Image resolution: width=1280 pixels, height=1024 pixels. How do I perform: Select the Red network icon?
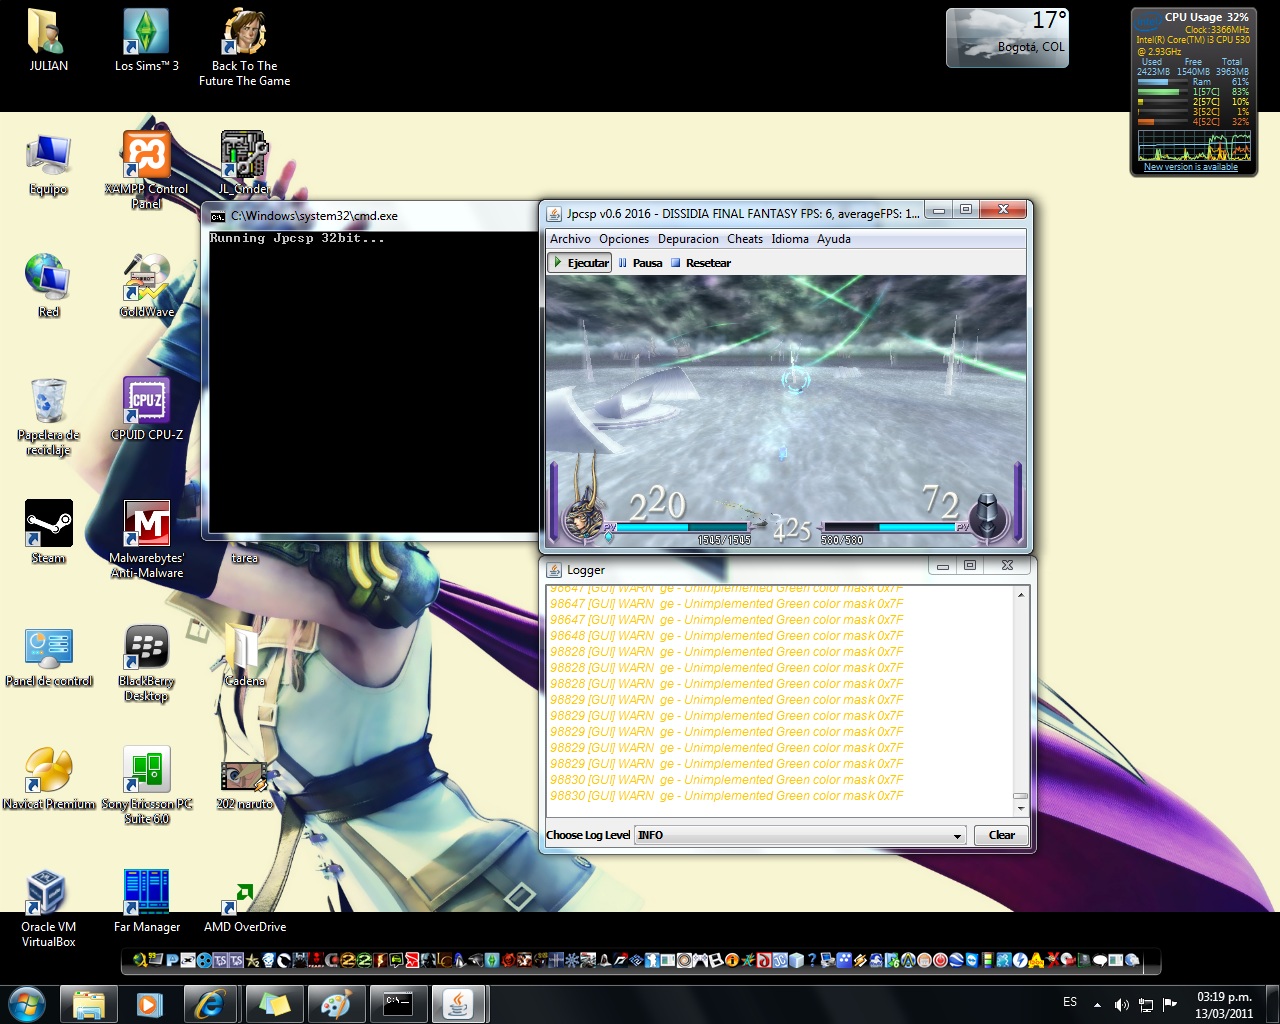tap(48, 286)
